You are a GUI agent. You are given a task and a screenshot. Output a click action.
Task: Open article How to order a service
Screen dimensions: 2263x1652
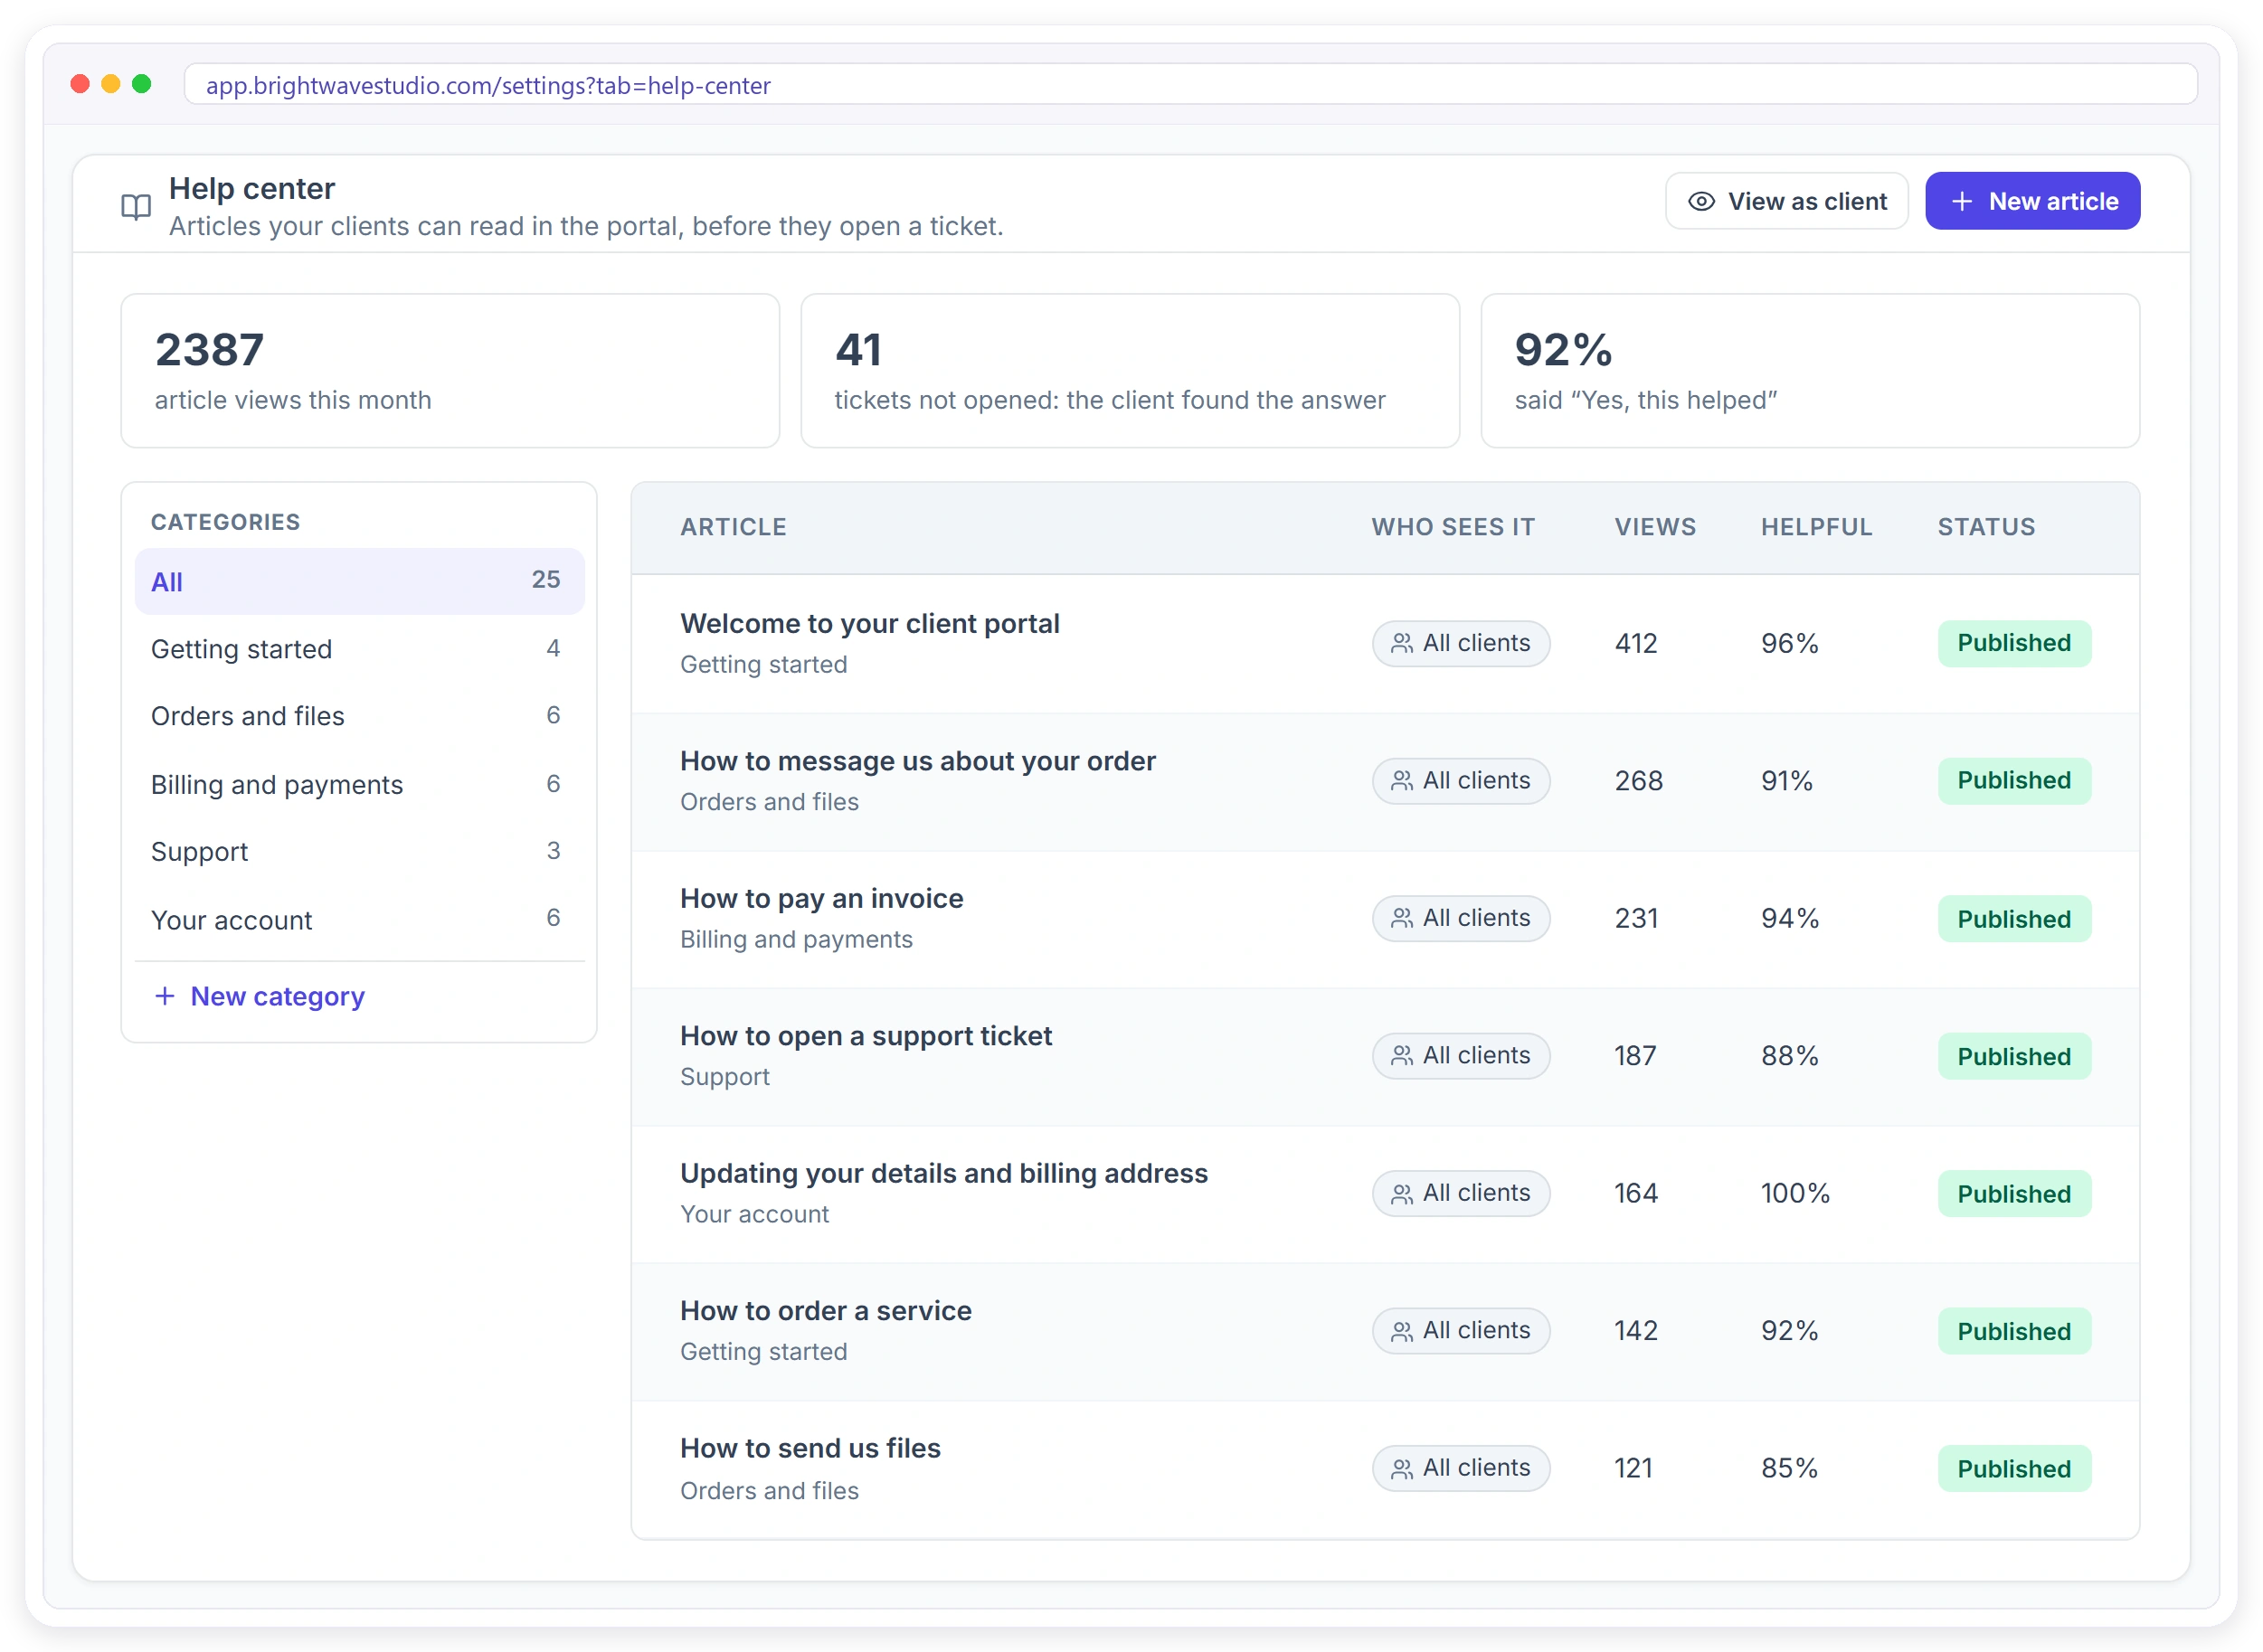point(825,1311)
